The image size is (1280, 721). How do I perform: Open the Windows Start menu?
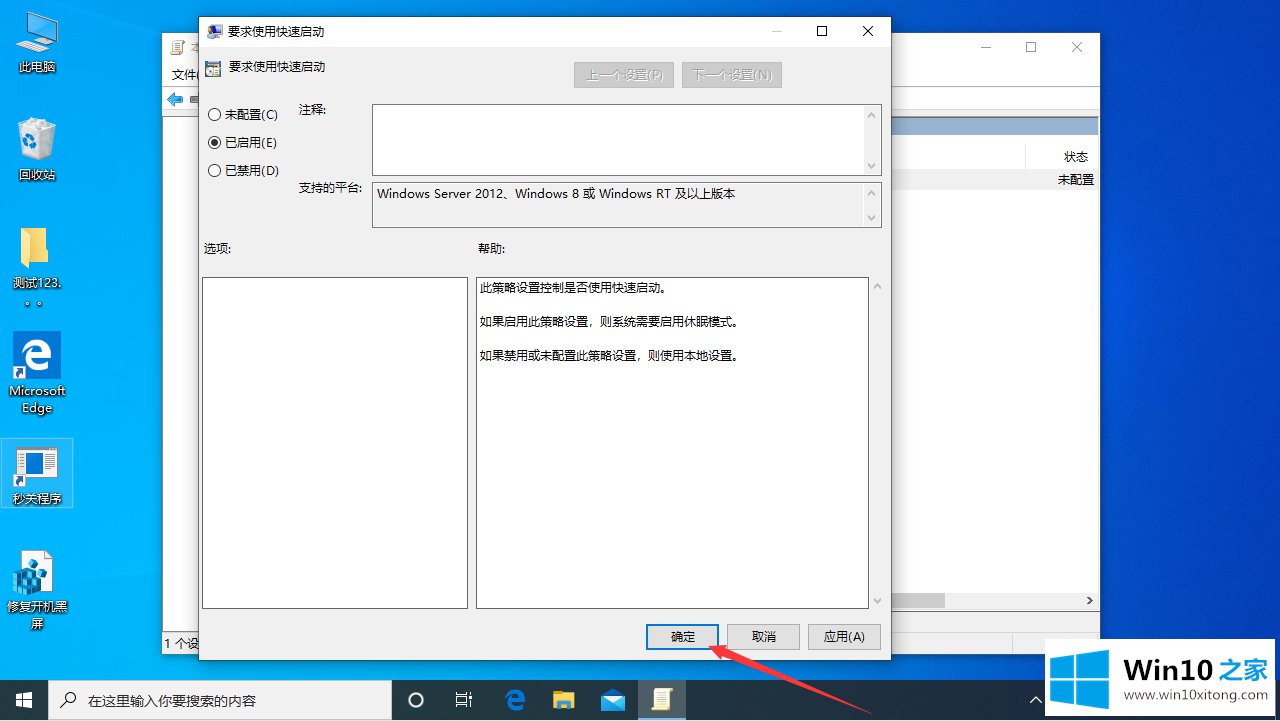23,700
